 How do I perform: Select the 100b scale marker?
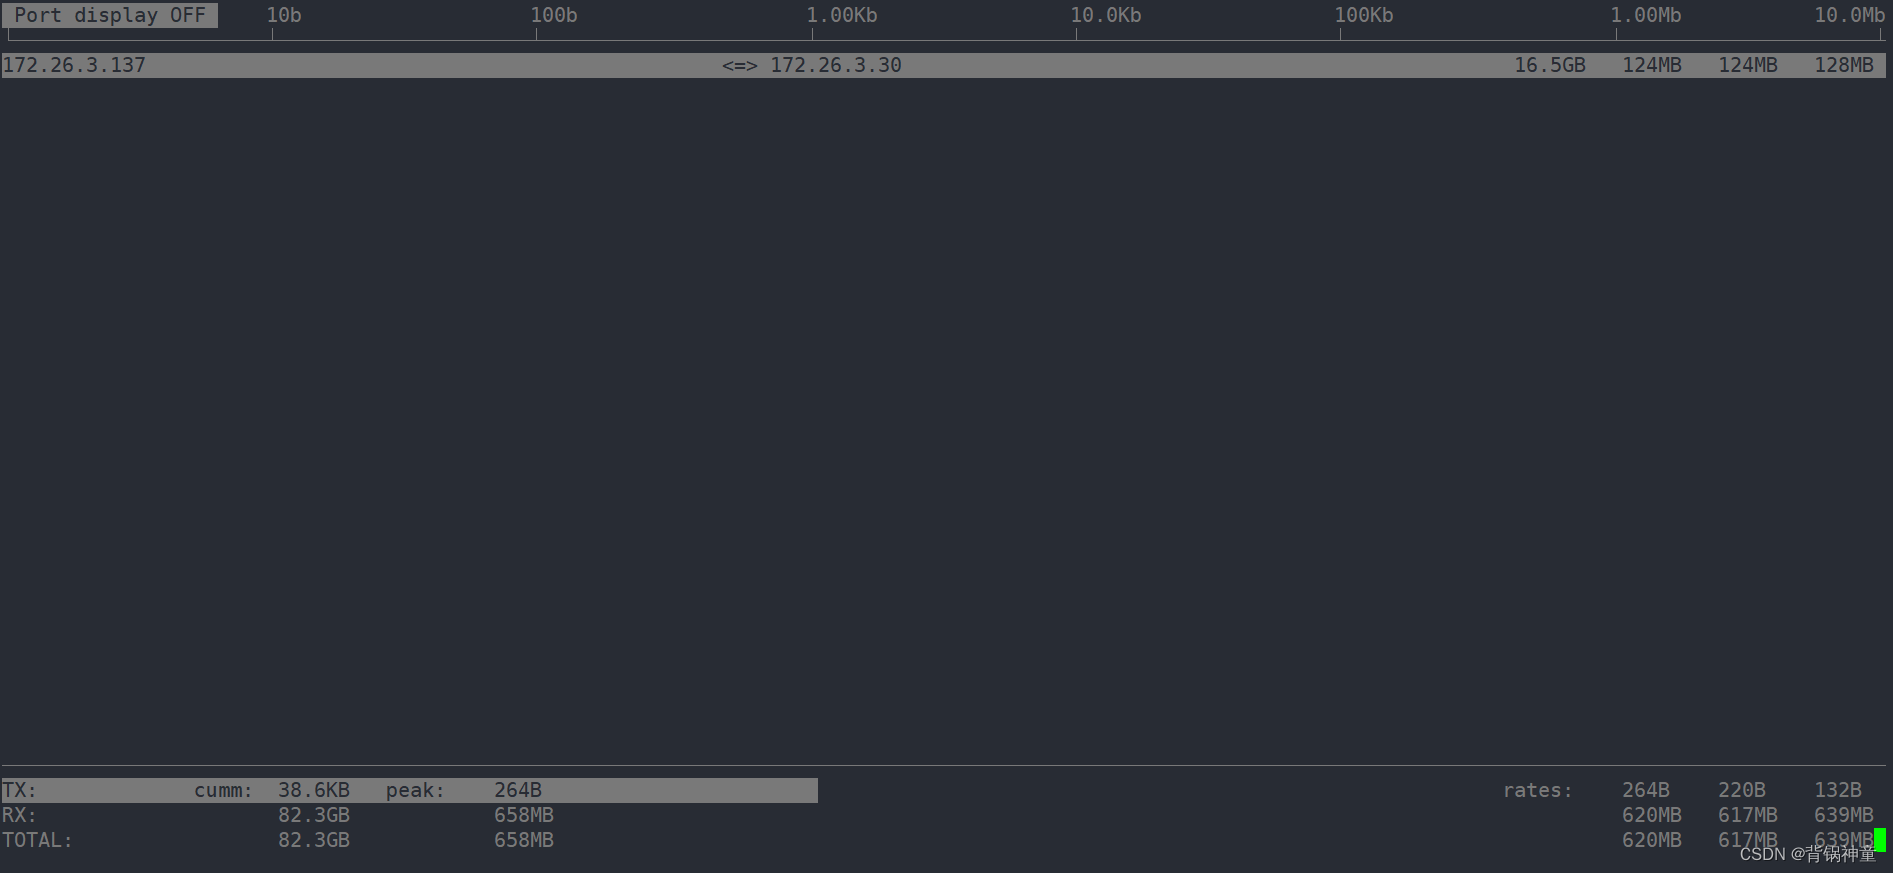(554, 15)
